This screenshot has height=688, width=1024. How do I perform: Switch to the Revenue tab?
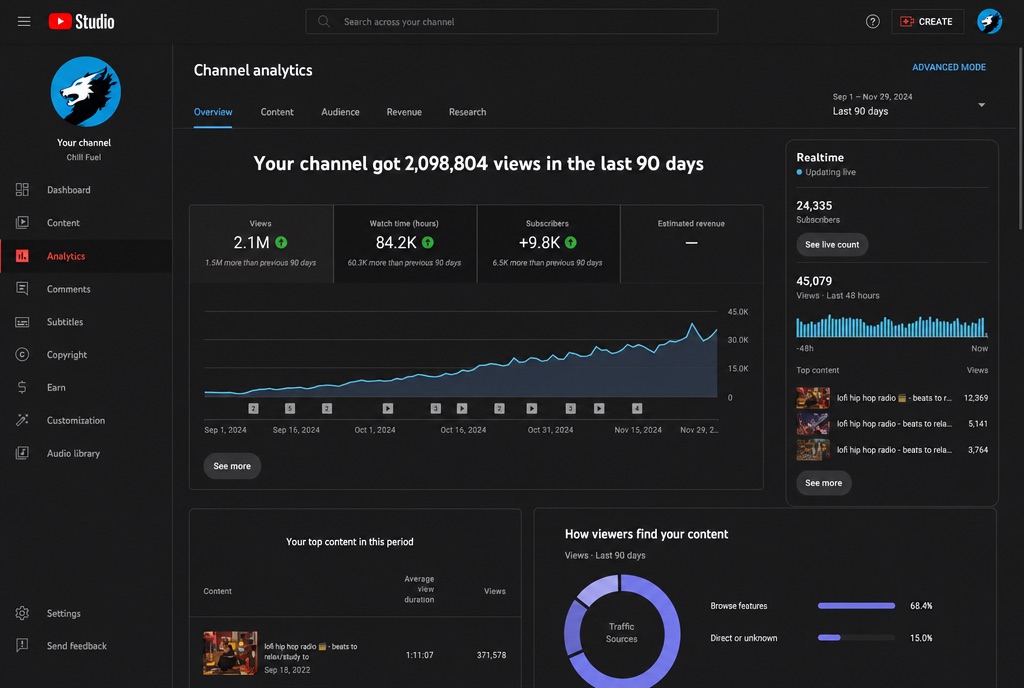404,112
